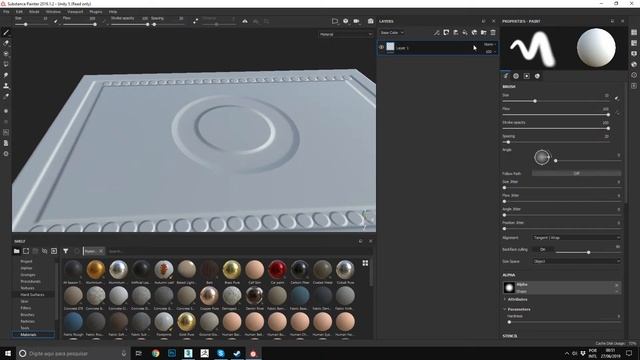The image size is (640, 360).
Task: Open the Mode menu
Action: (x=34, y=12)
